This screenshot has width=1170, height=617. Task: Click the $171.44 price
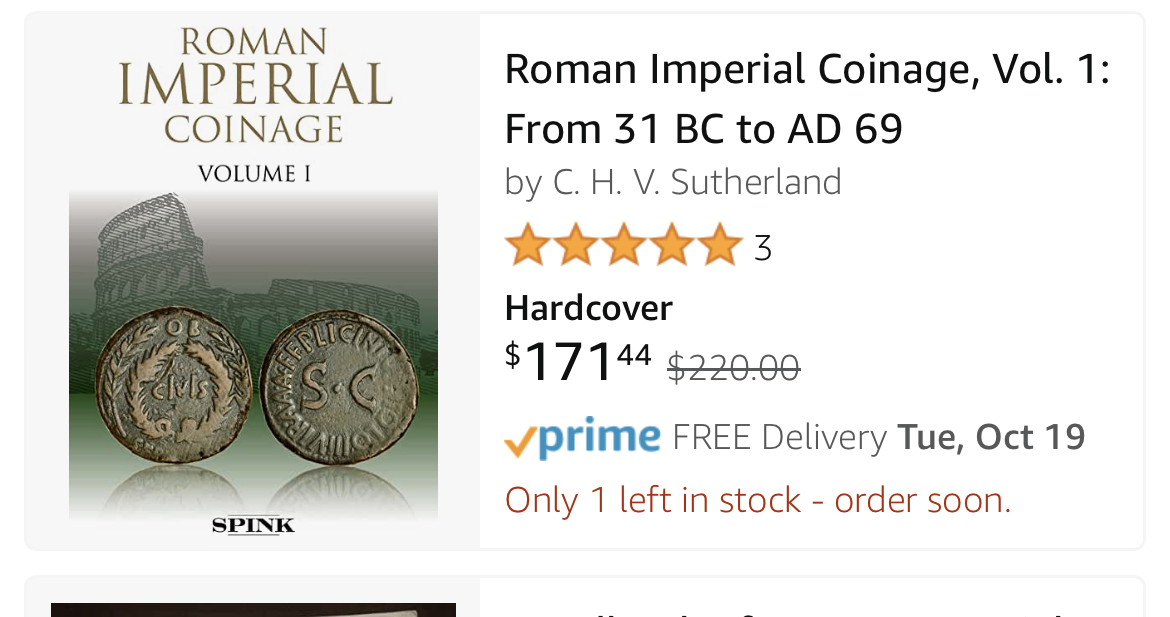click(579, 362)
